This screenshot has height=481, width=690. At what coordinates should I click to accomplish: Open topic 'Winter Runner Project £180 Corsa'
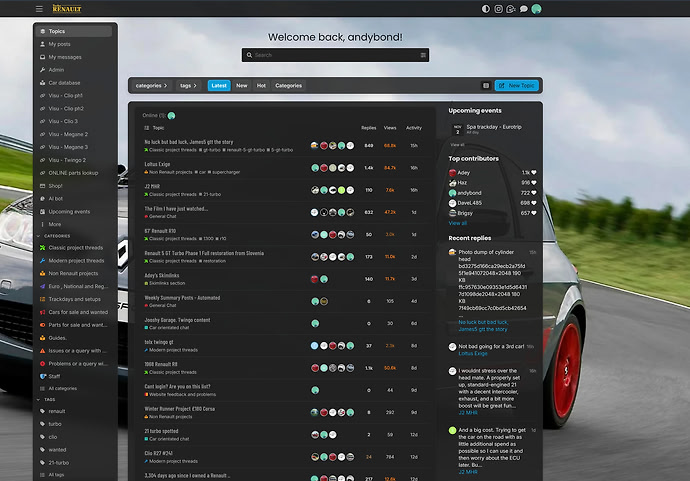pos(180,409)
